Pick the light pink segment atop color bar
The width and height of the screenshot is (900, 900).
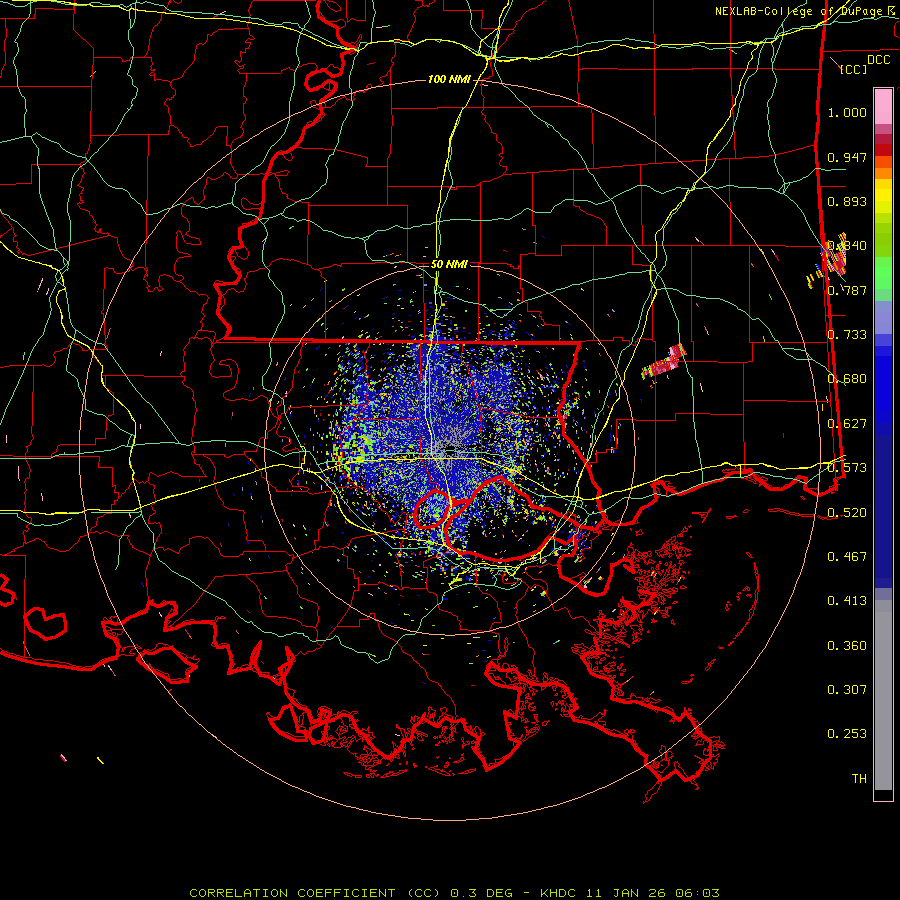(883, 106)
